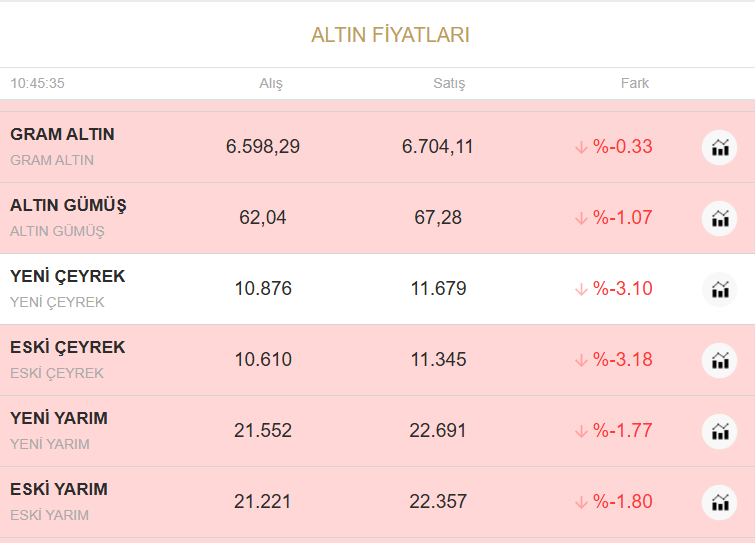Open the Eski Çeyrek row name
Image resolution: width=755 pixels, height=543 pixels.
67,347
